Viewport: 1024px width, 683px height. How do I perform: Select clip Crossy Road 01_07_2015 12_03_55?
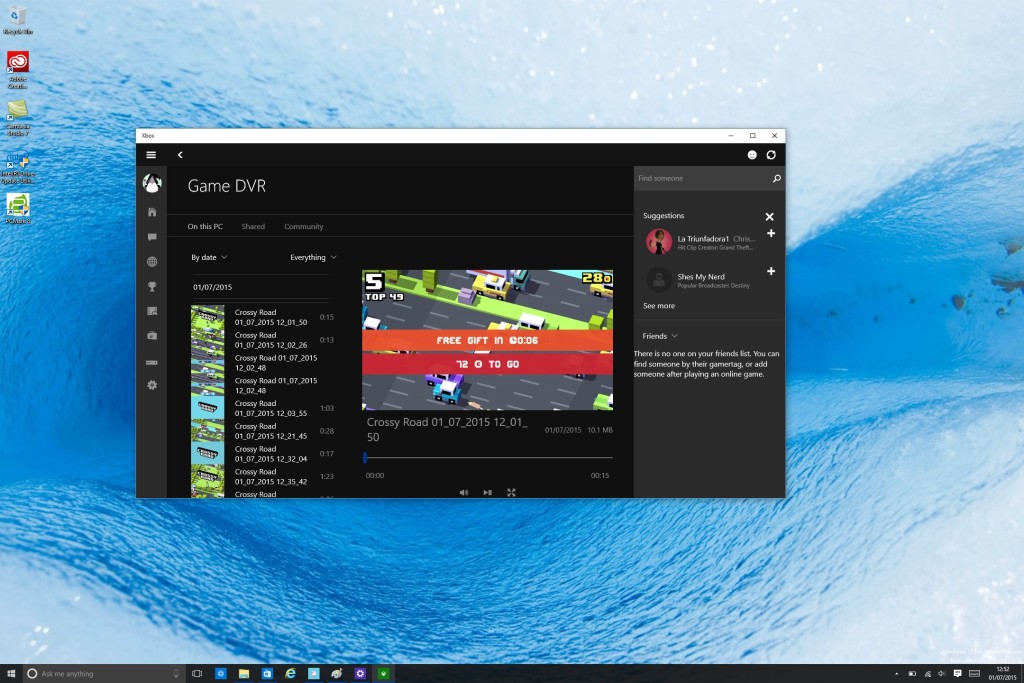click(x=263, y=408)
